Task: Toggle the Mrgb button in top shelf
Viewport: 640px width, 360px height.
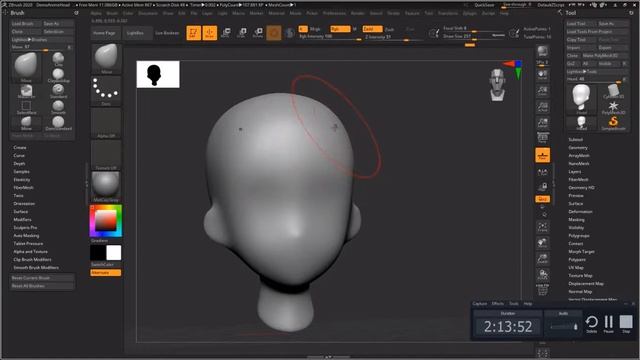Action: click(316, 29)
